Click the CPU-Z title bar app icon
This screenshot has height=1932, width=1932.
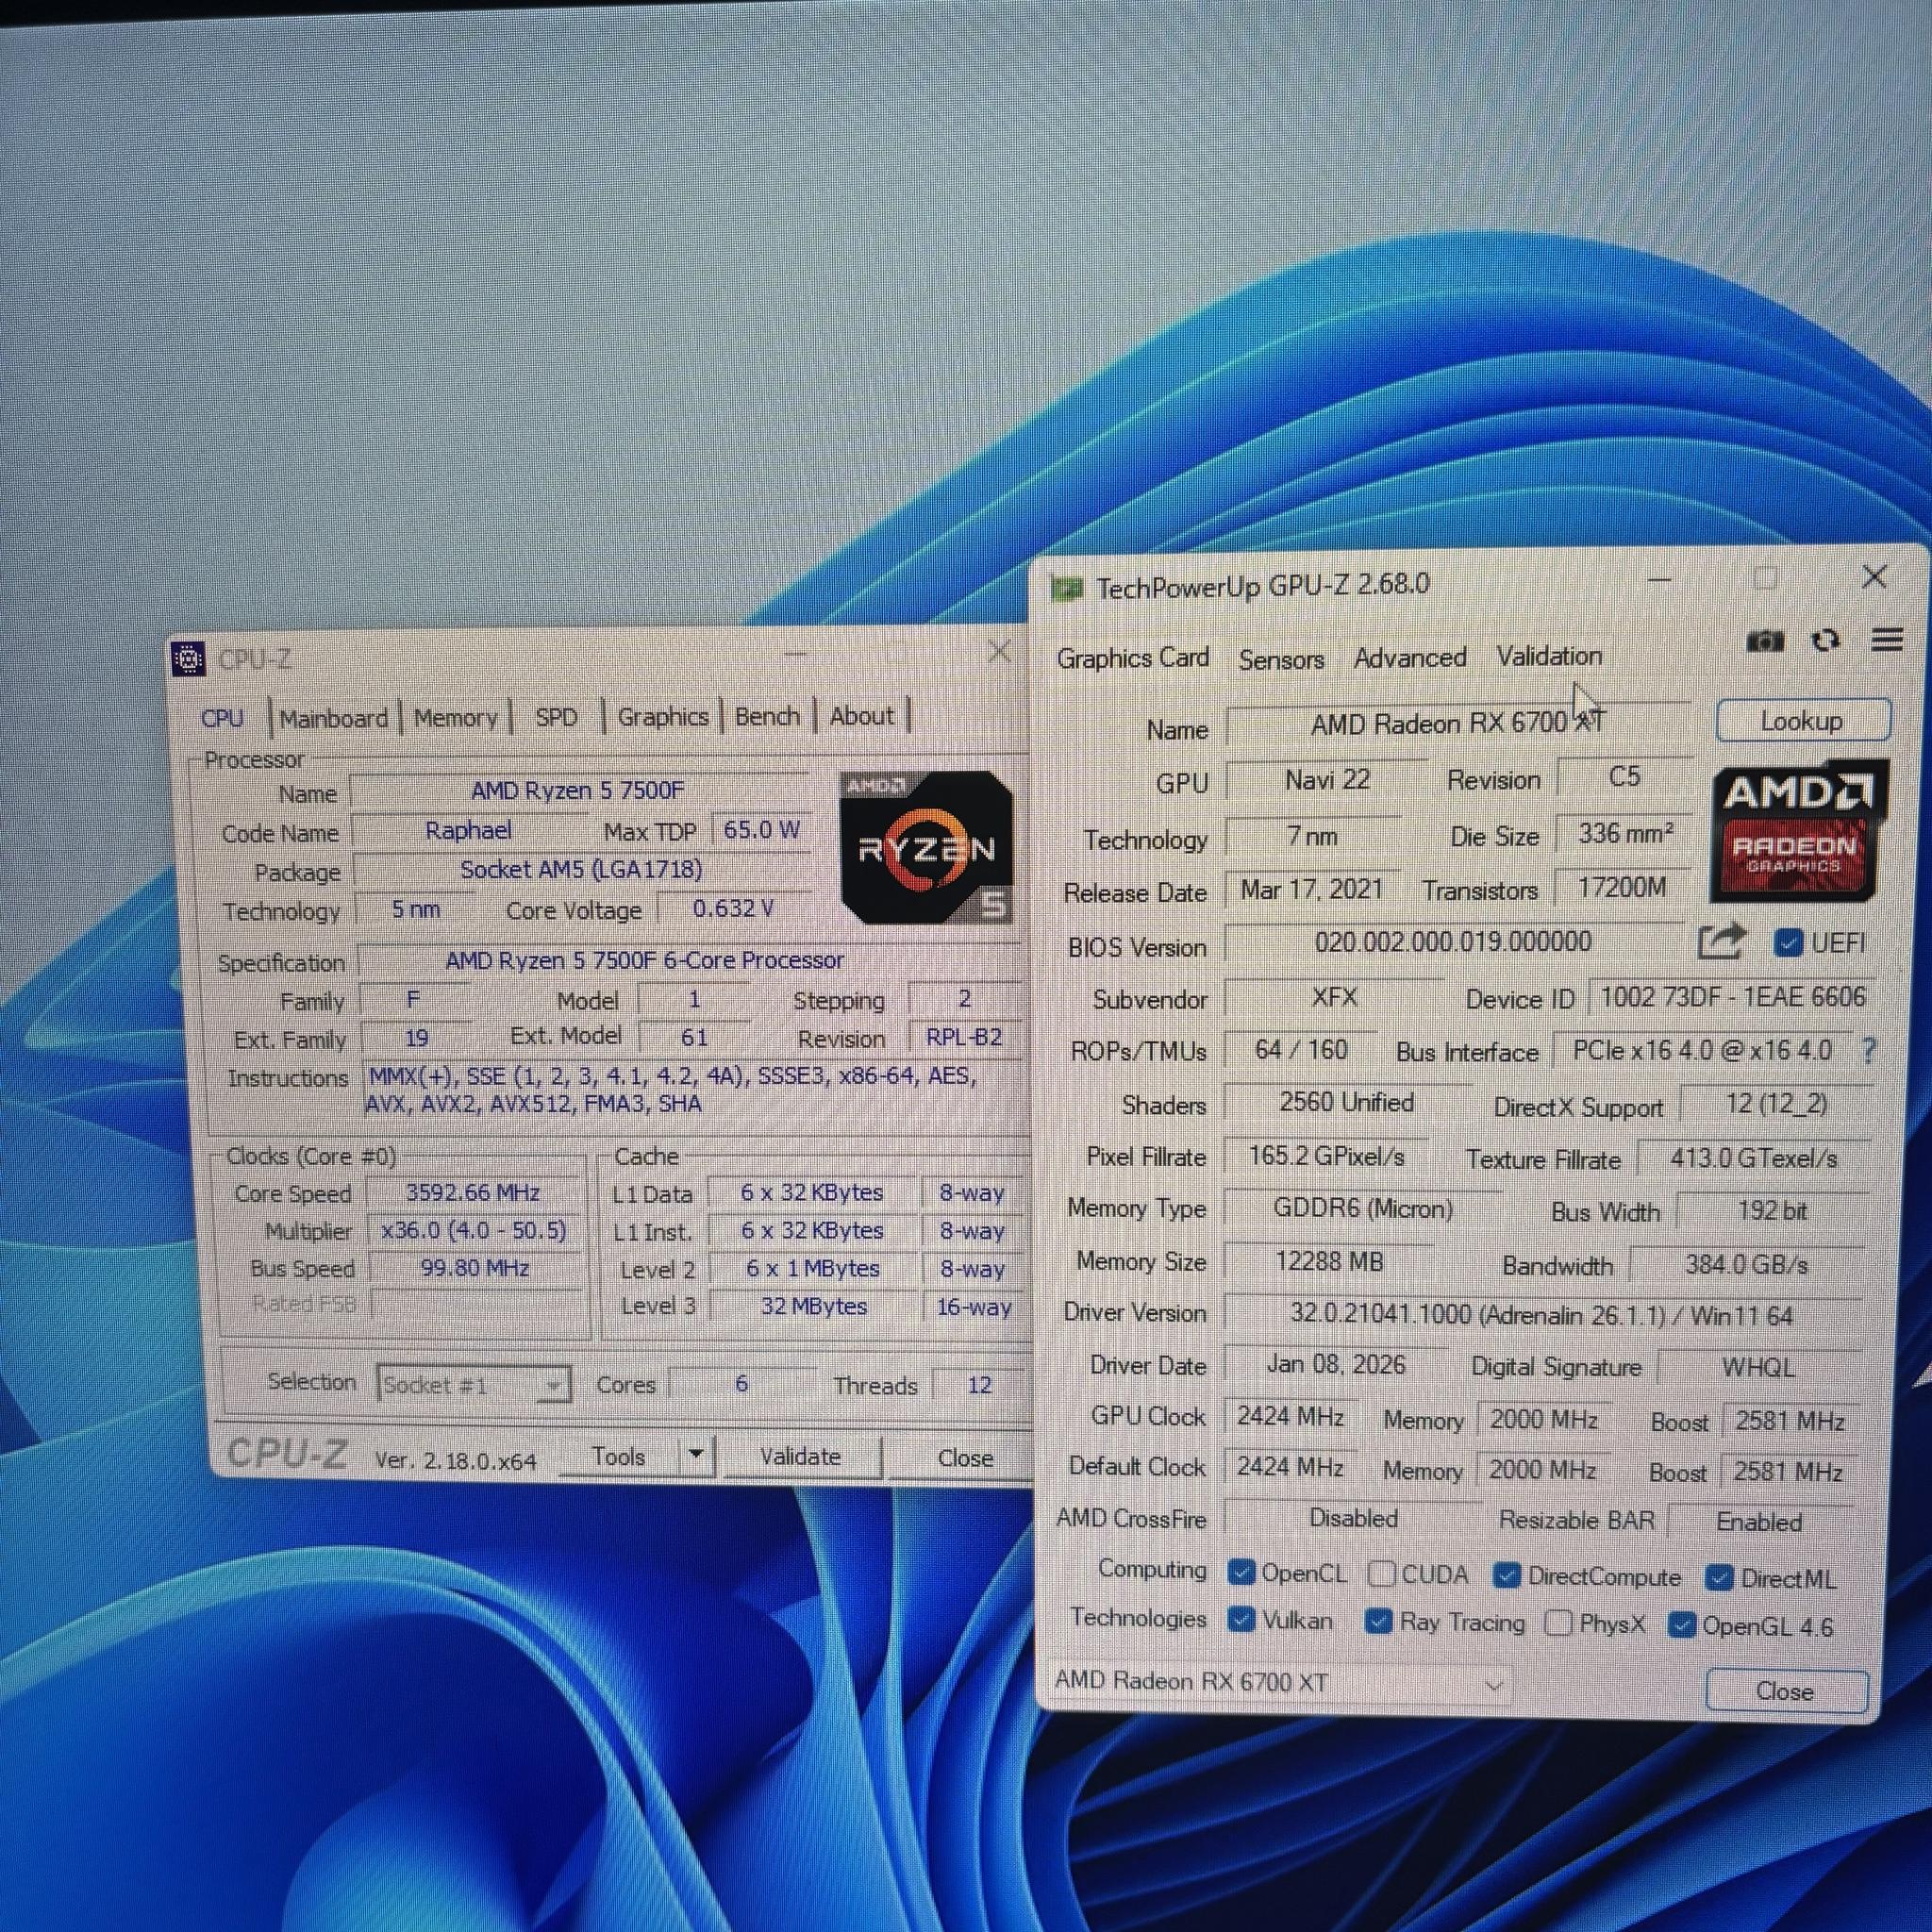click(189, 659)
